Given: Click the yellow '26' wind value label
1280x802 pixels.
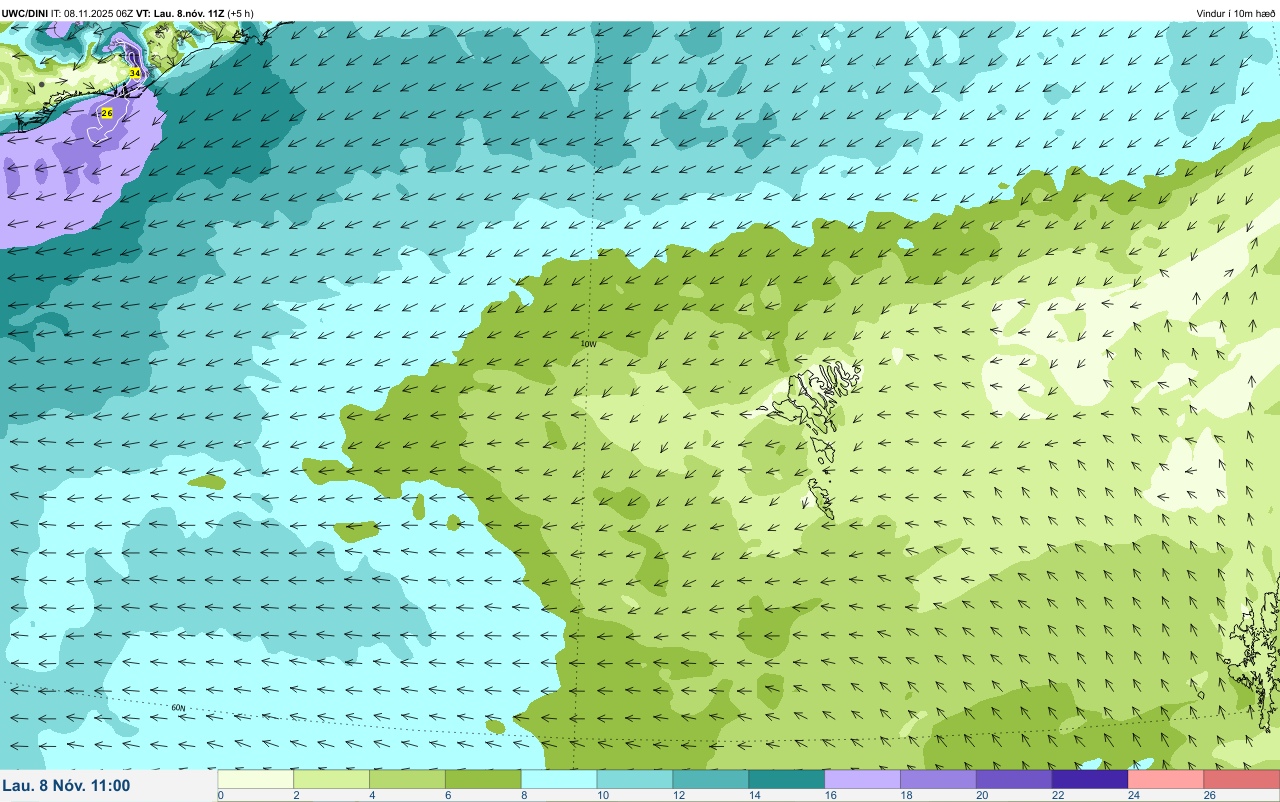Looking at the screenshot, I should (x=107, y=113).
